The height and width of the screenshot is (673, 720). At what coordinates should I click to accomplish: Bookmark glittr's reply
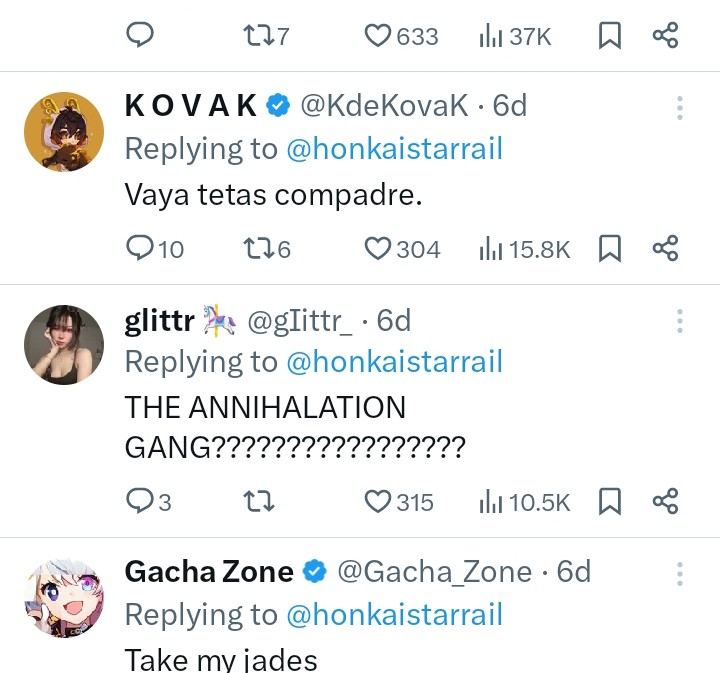tap(610, 501)
